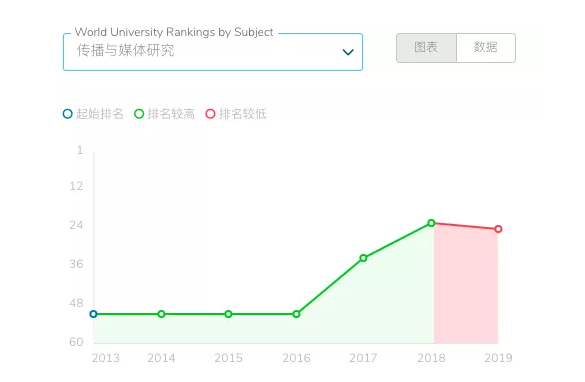Click the green 2018 peak data point
The image size is (585, 382).
(x=431, y=223)
